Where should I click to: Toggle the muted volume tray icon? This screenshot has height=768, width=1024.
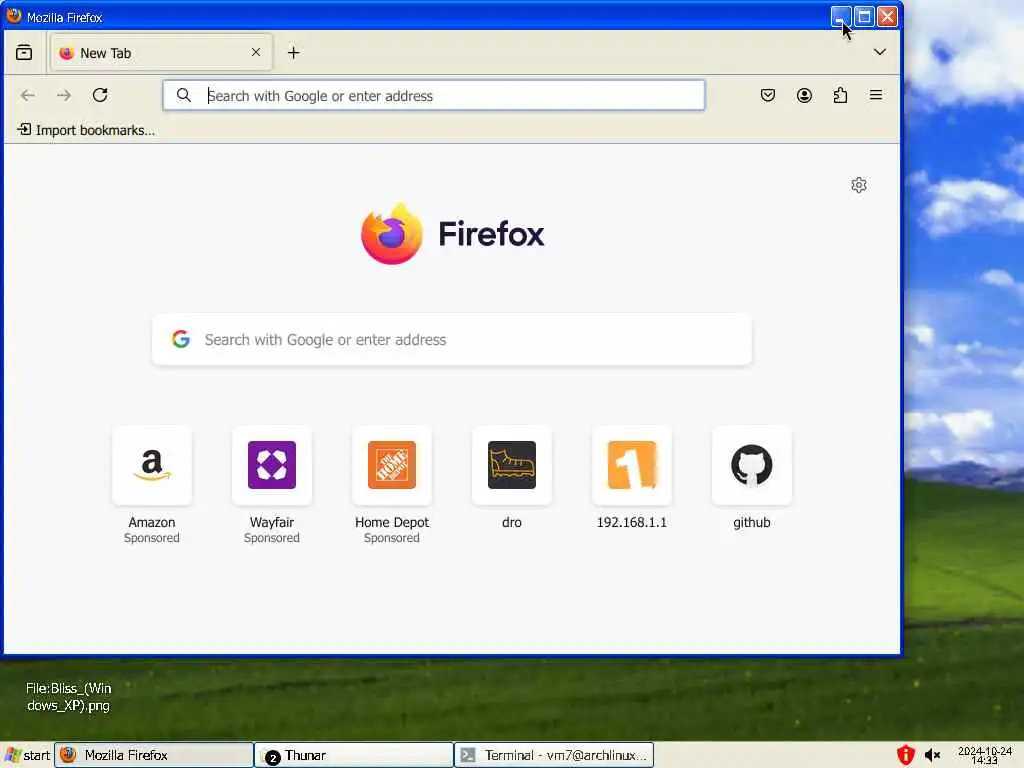tap(933, 756)
